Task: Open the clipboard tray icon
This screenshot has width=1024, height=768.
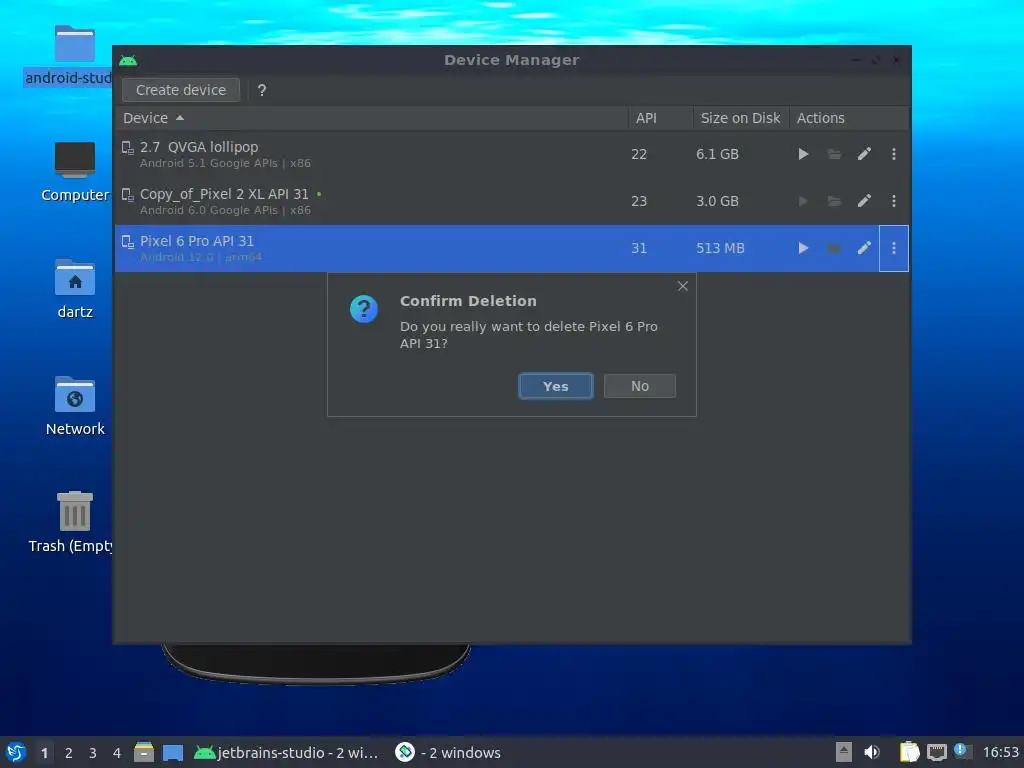Action: 909,752
